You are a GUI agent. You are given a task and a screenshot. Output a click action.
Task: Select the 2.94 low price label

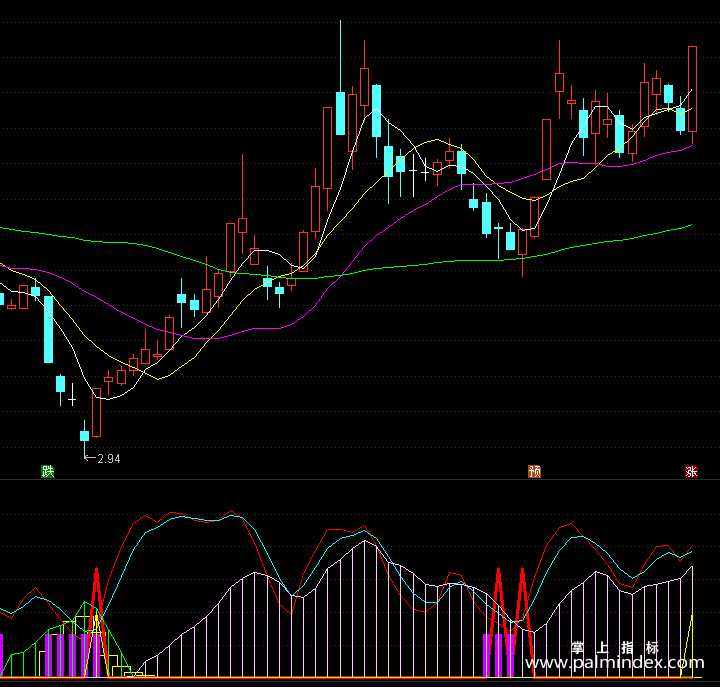point(109,459)
